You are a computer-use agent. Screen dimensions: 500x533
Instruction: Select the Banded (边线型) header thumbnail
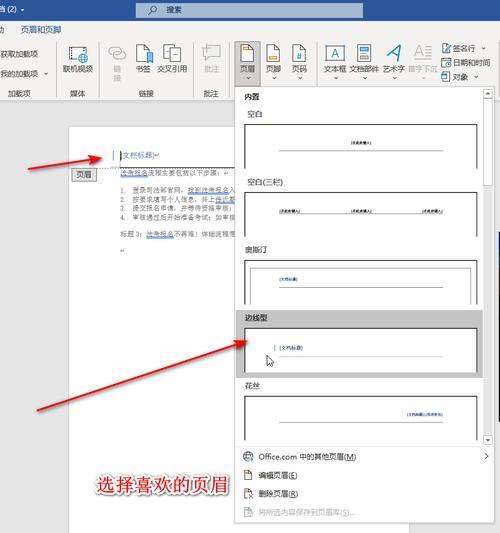coord(361,350)
